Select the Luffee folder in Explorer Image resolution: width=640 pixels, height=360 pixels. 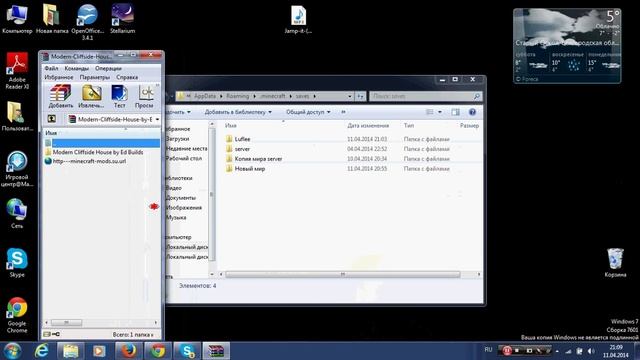pyautogui.click(x=242, y=139)
